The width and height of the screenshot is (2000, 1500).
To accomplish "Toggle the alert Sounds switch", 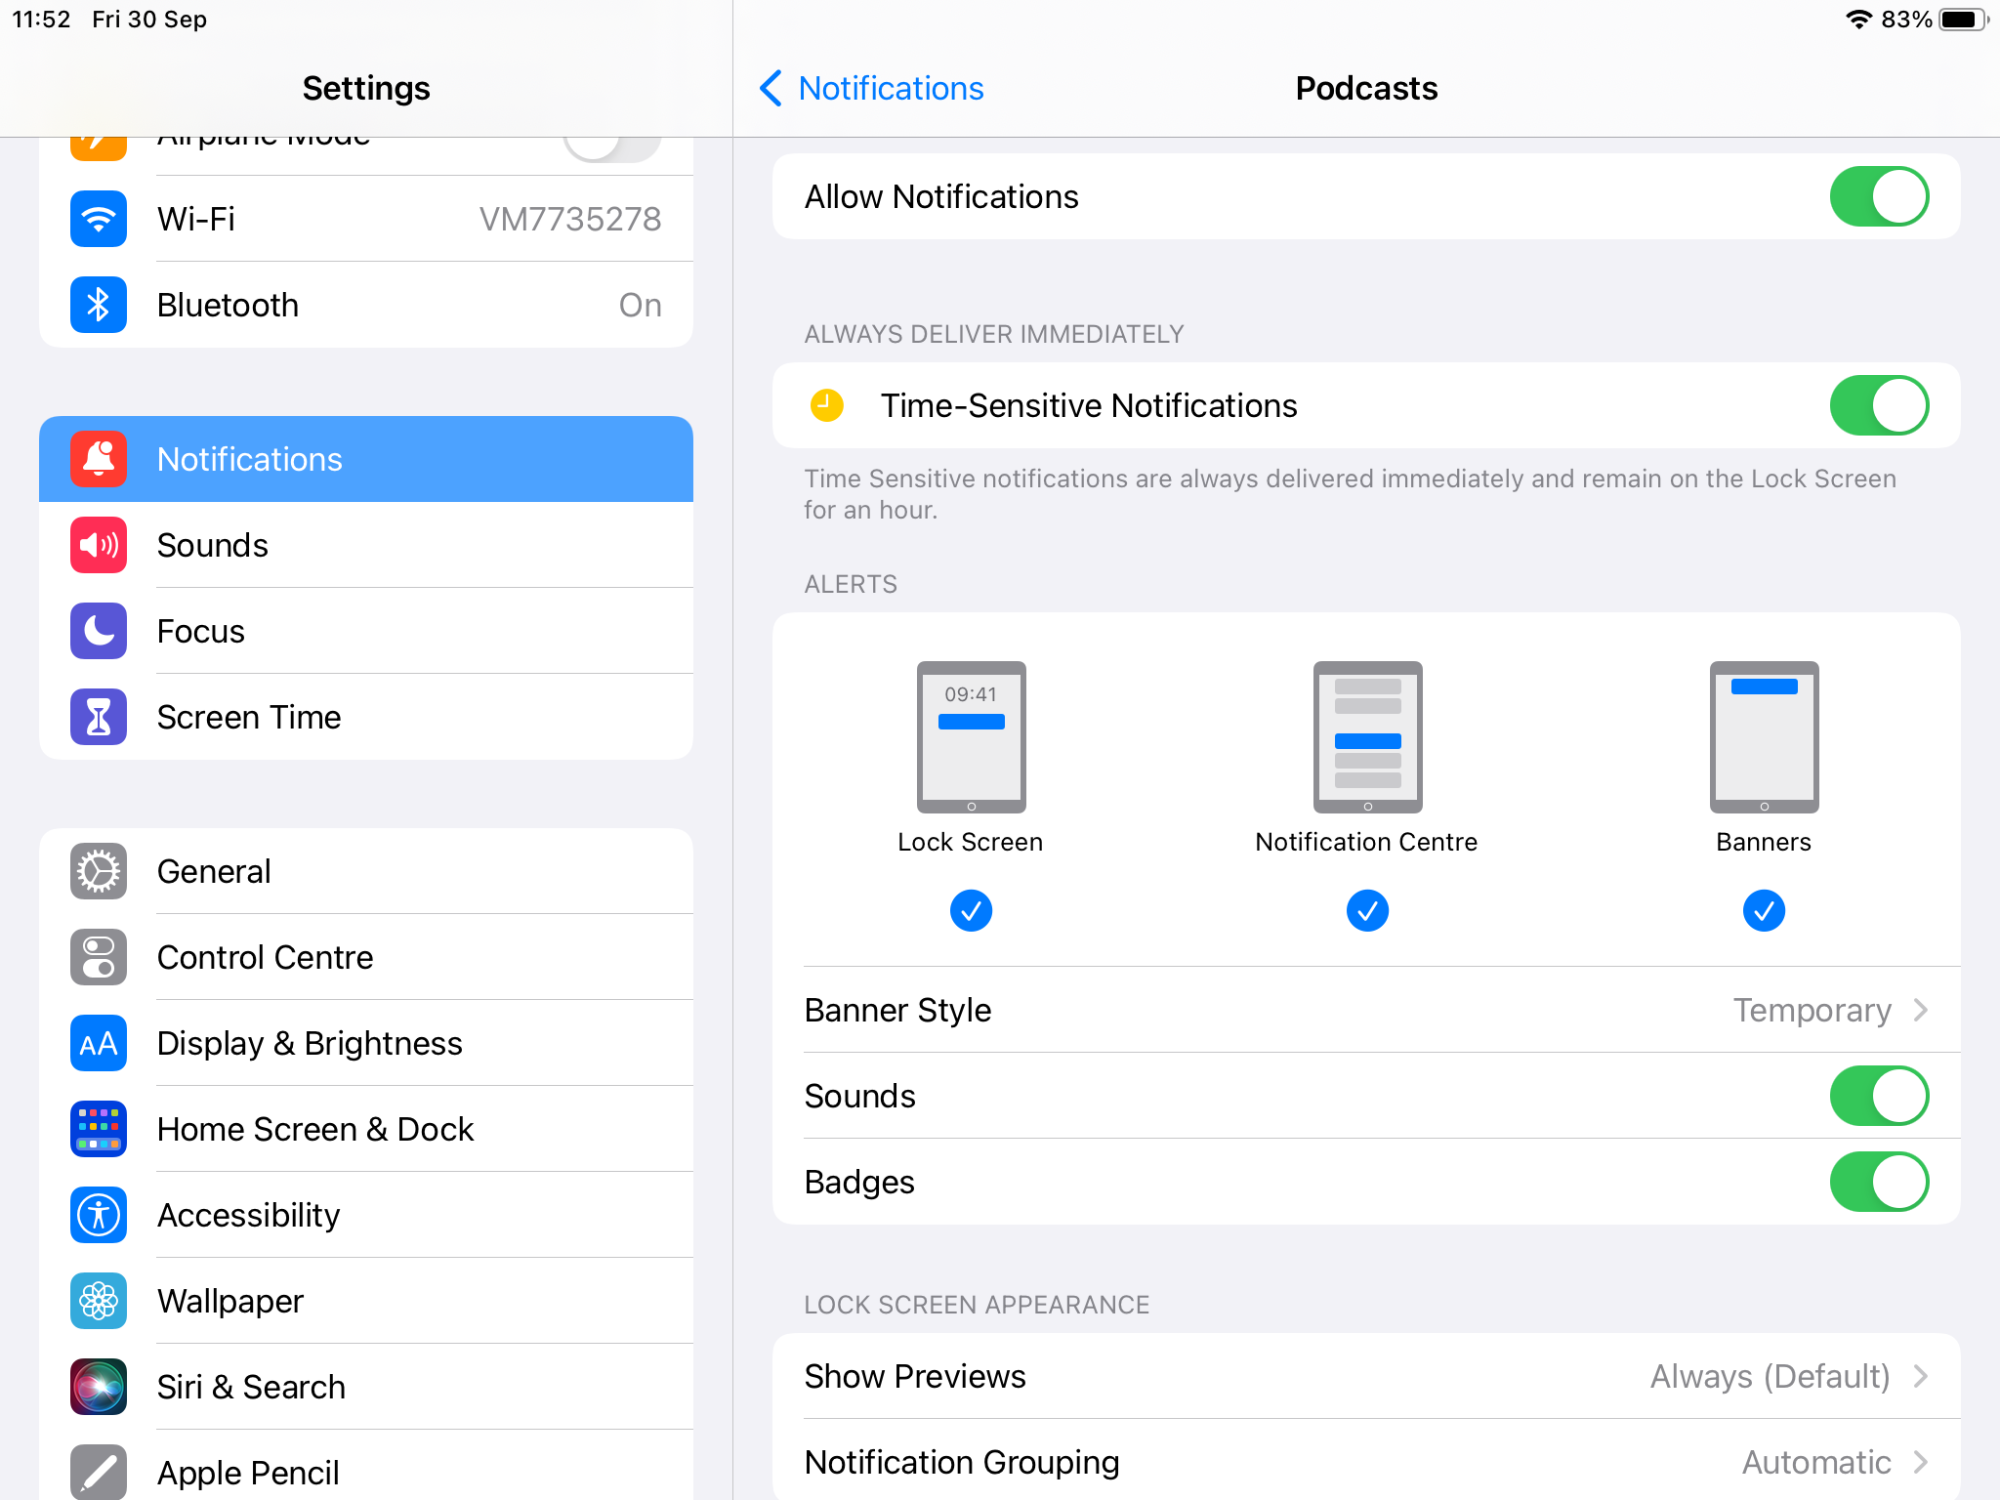I will pyautogui.click(x=1878, y=1096).
